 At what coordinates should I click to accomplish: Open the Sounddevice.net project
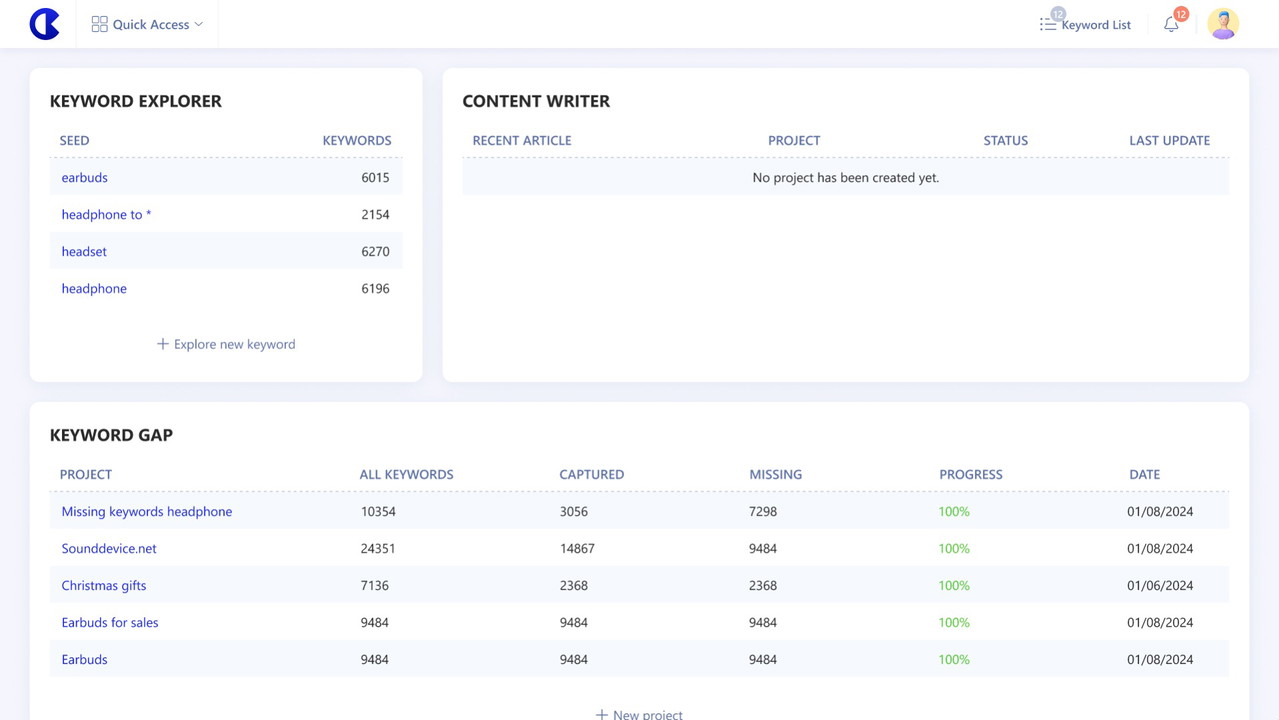(109, 548)
